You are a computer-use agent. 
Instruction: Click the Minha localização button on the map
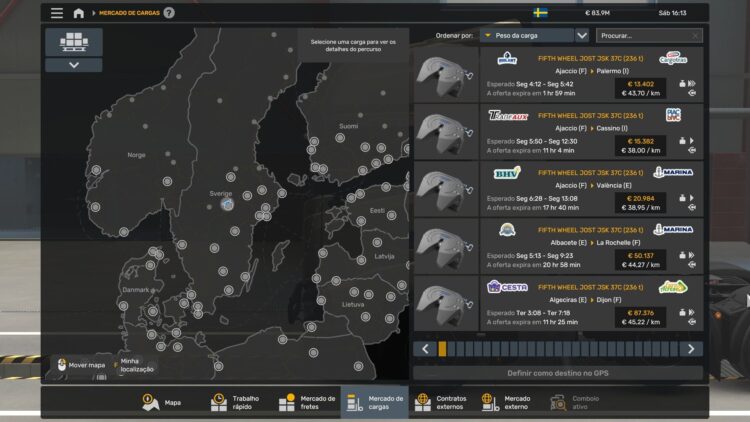(x=135, y=365)
